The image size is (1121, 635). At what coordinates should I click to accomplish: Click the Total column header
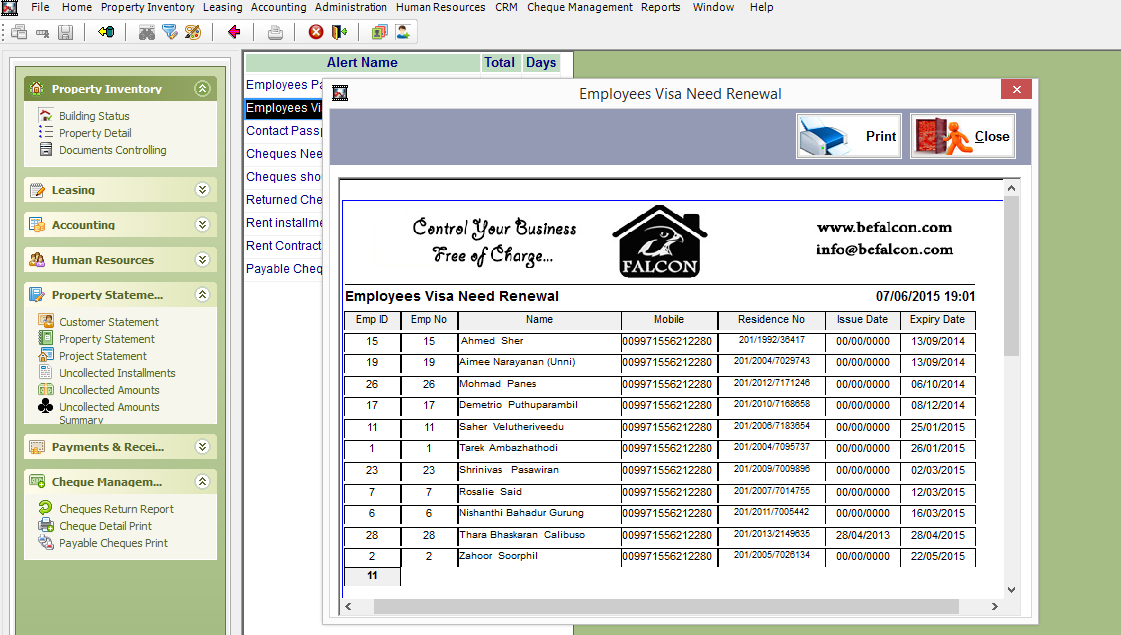click(499, 62)
